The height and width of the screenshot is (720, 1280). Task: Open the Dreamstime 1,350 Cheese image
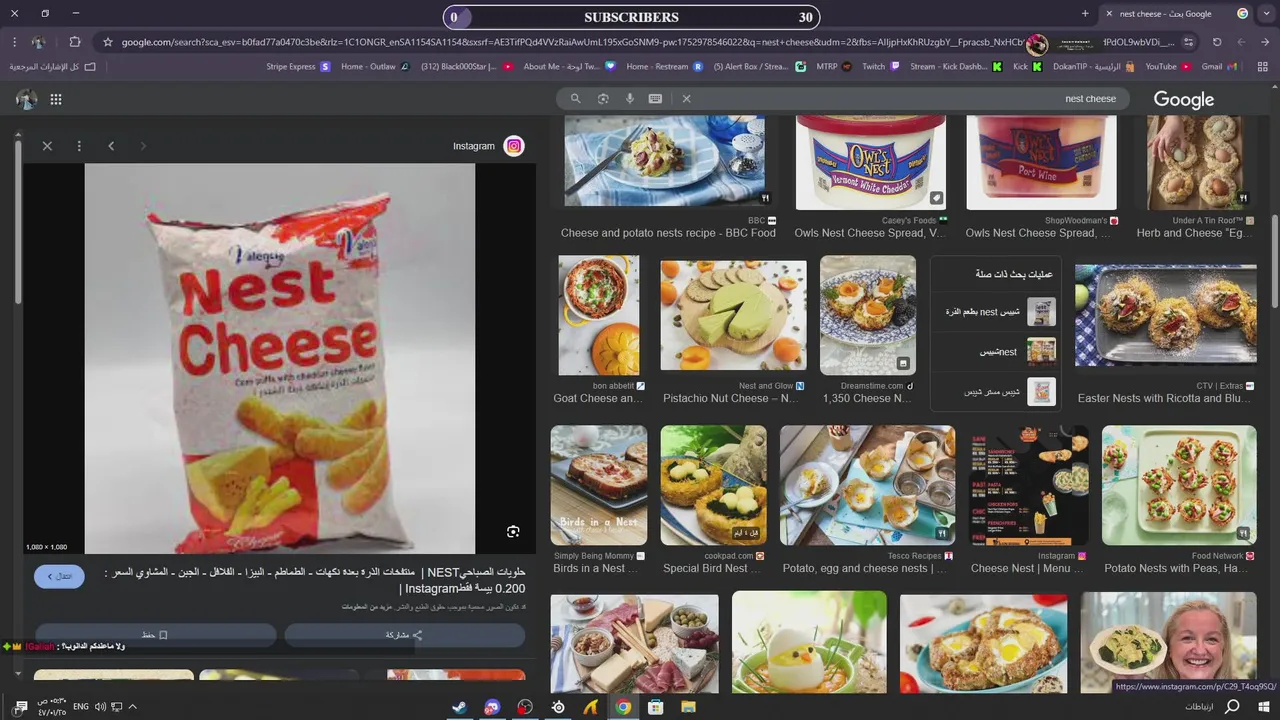[x=868, y=316]
